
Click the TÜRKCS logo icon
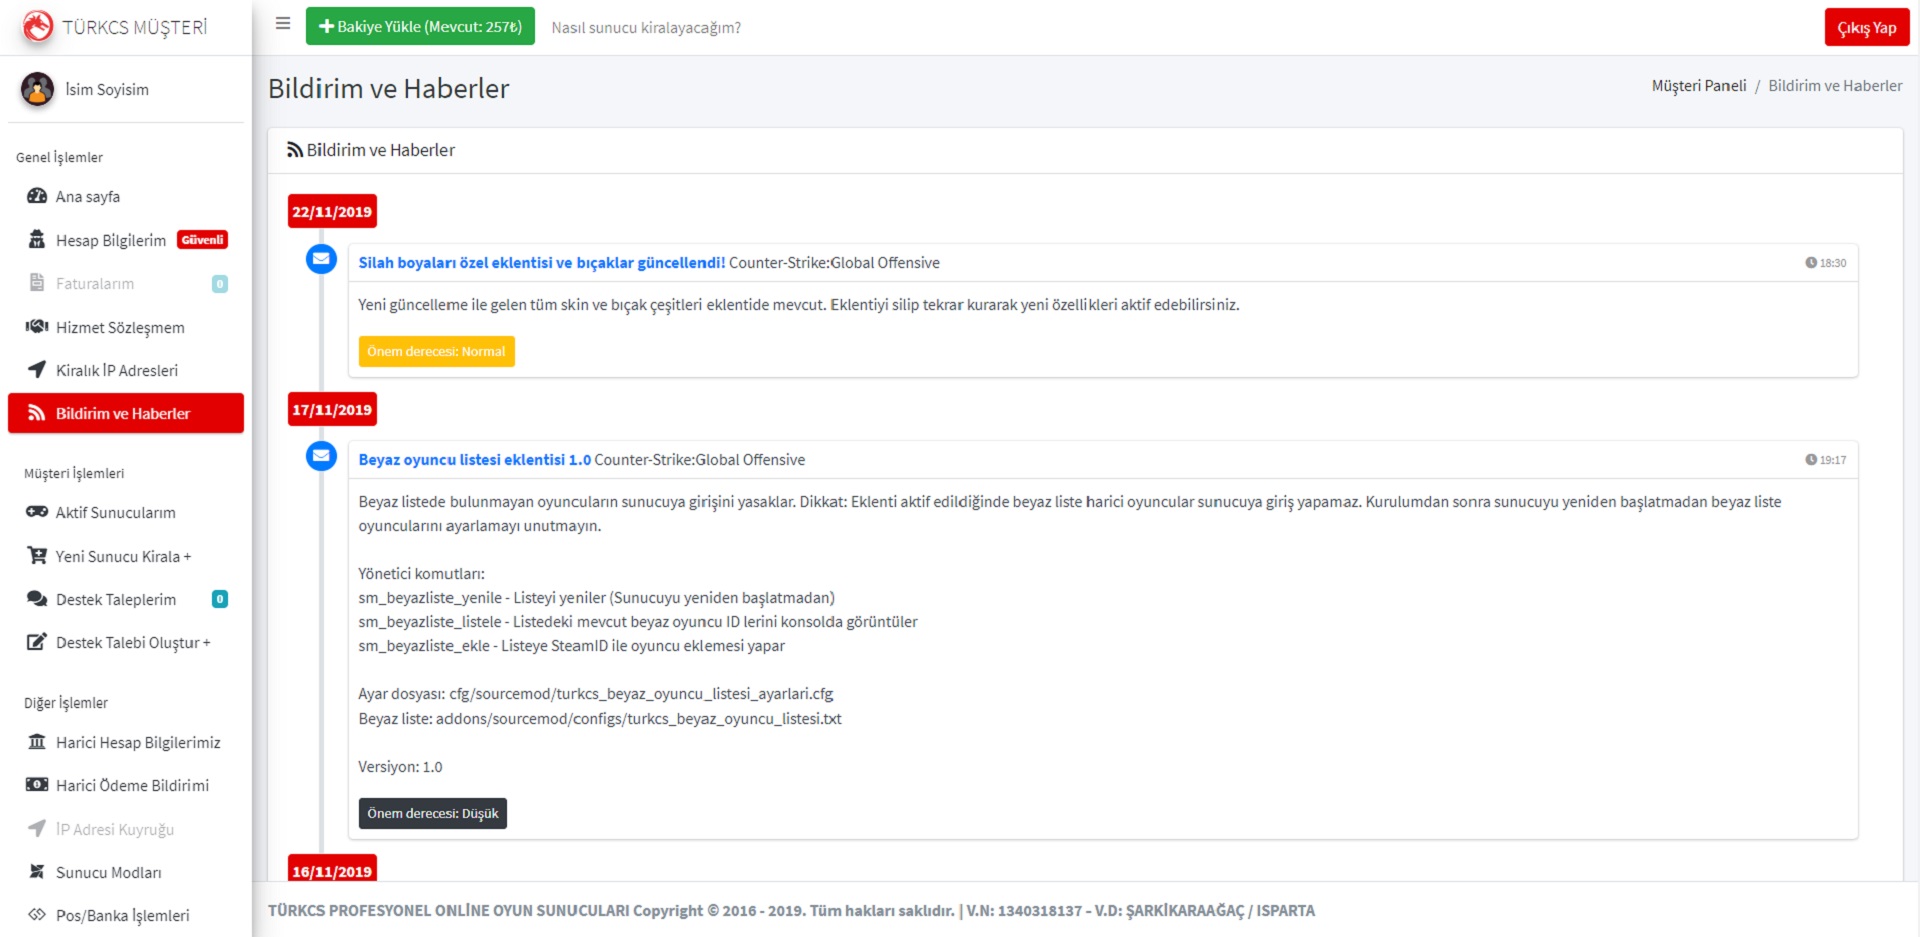[38, 27]
